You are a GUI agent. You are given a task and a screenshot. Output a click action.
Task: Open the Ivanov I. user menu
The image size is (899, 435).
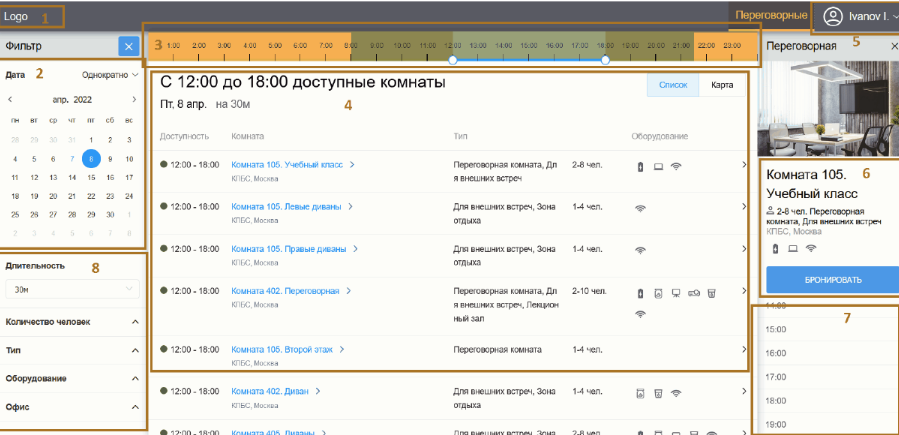pos(861,17)
